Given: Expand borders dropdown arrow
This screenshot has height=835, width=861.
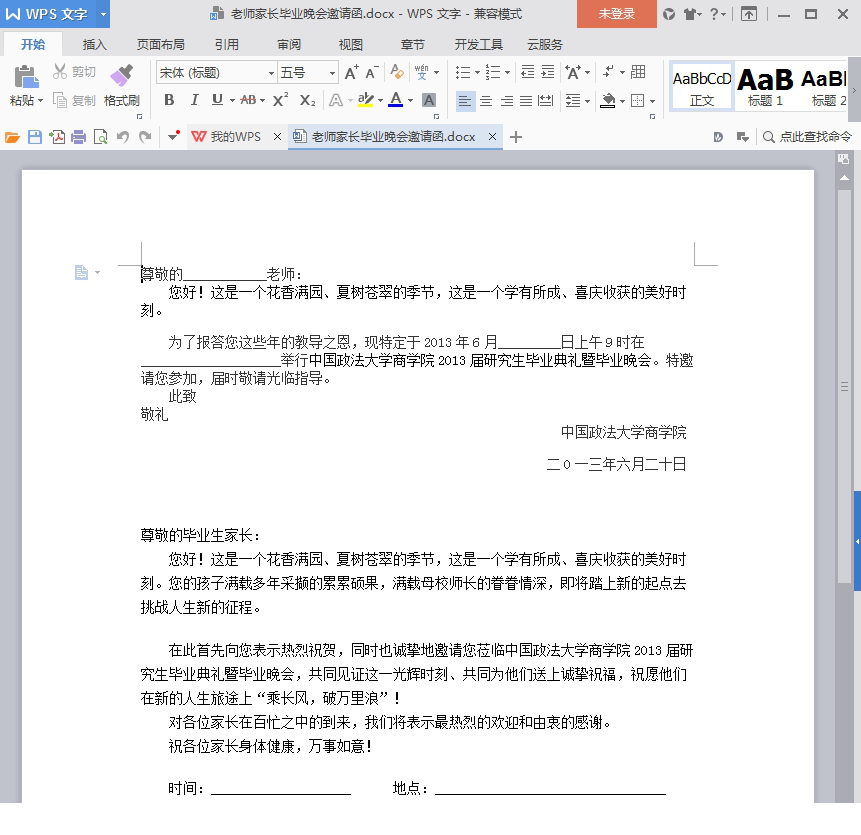Looking at the screenshot, I should click(652, 101).
